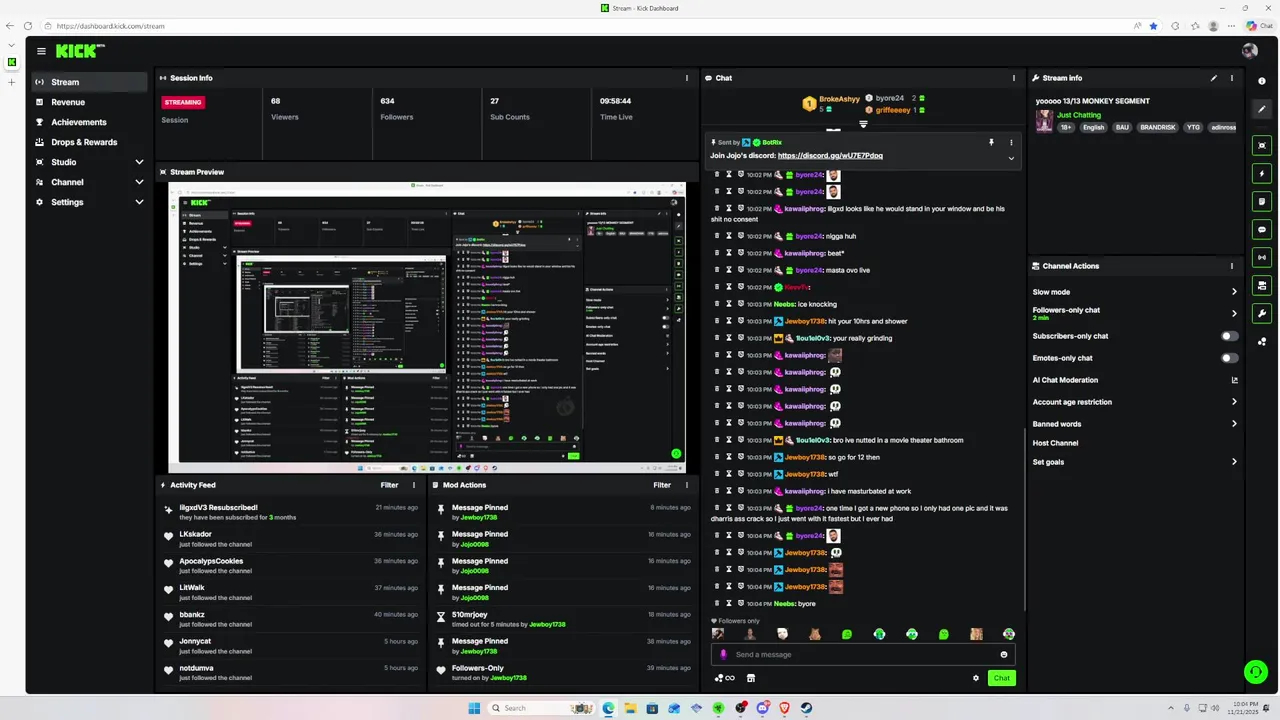The image size is (1280, 720).
Task: Click the pencil edit icon in right rail
Action: 1262,109
